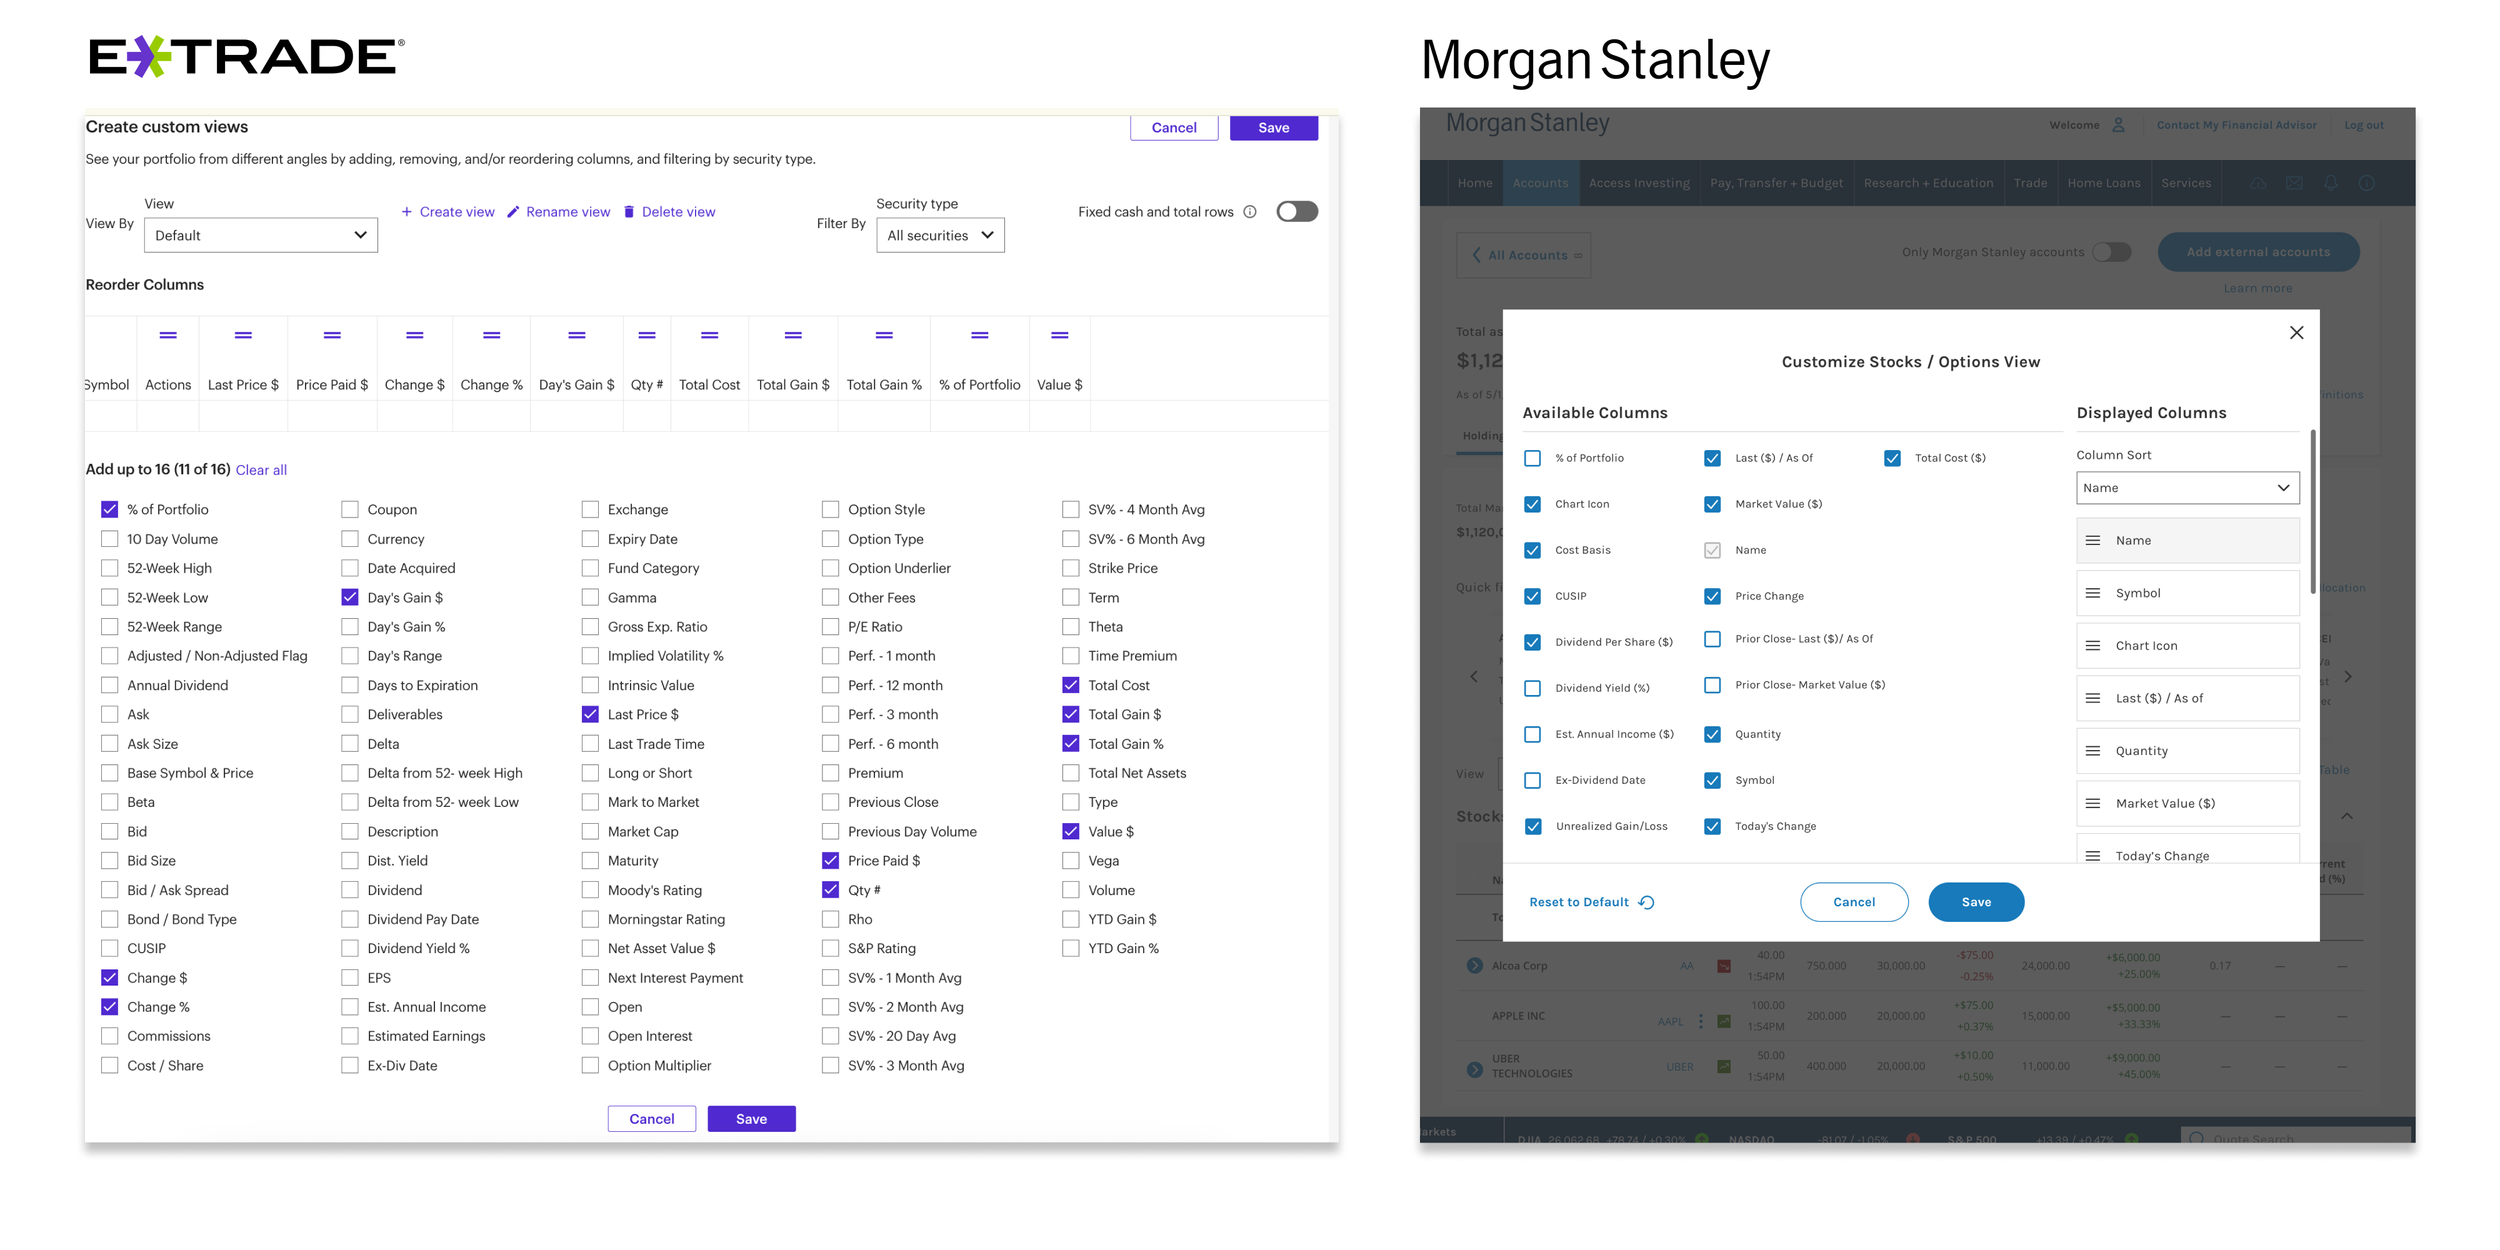This screenshot has height=1250, width=2500.
Task: Click the Delete view trash icon
Action: [x=629, y=212]
